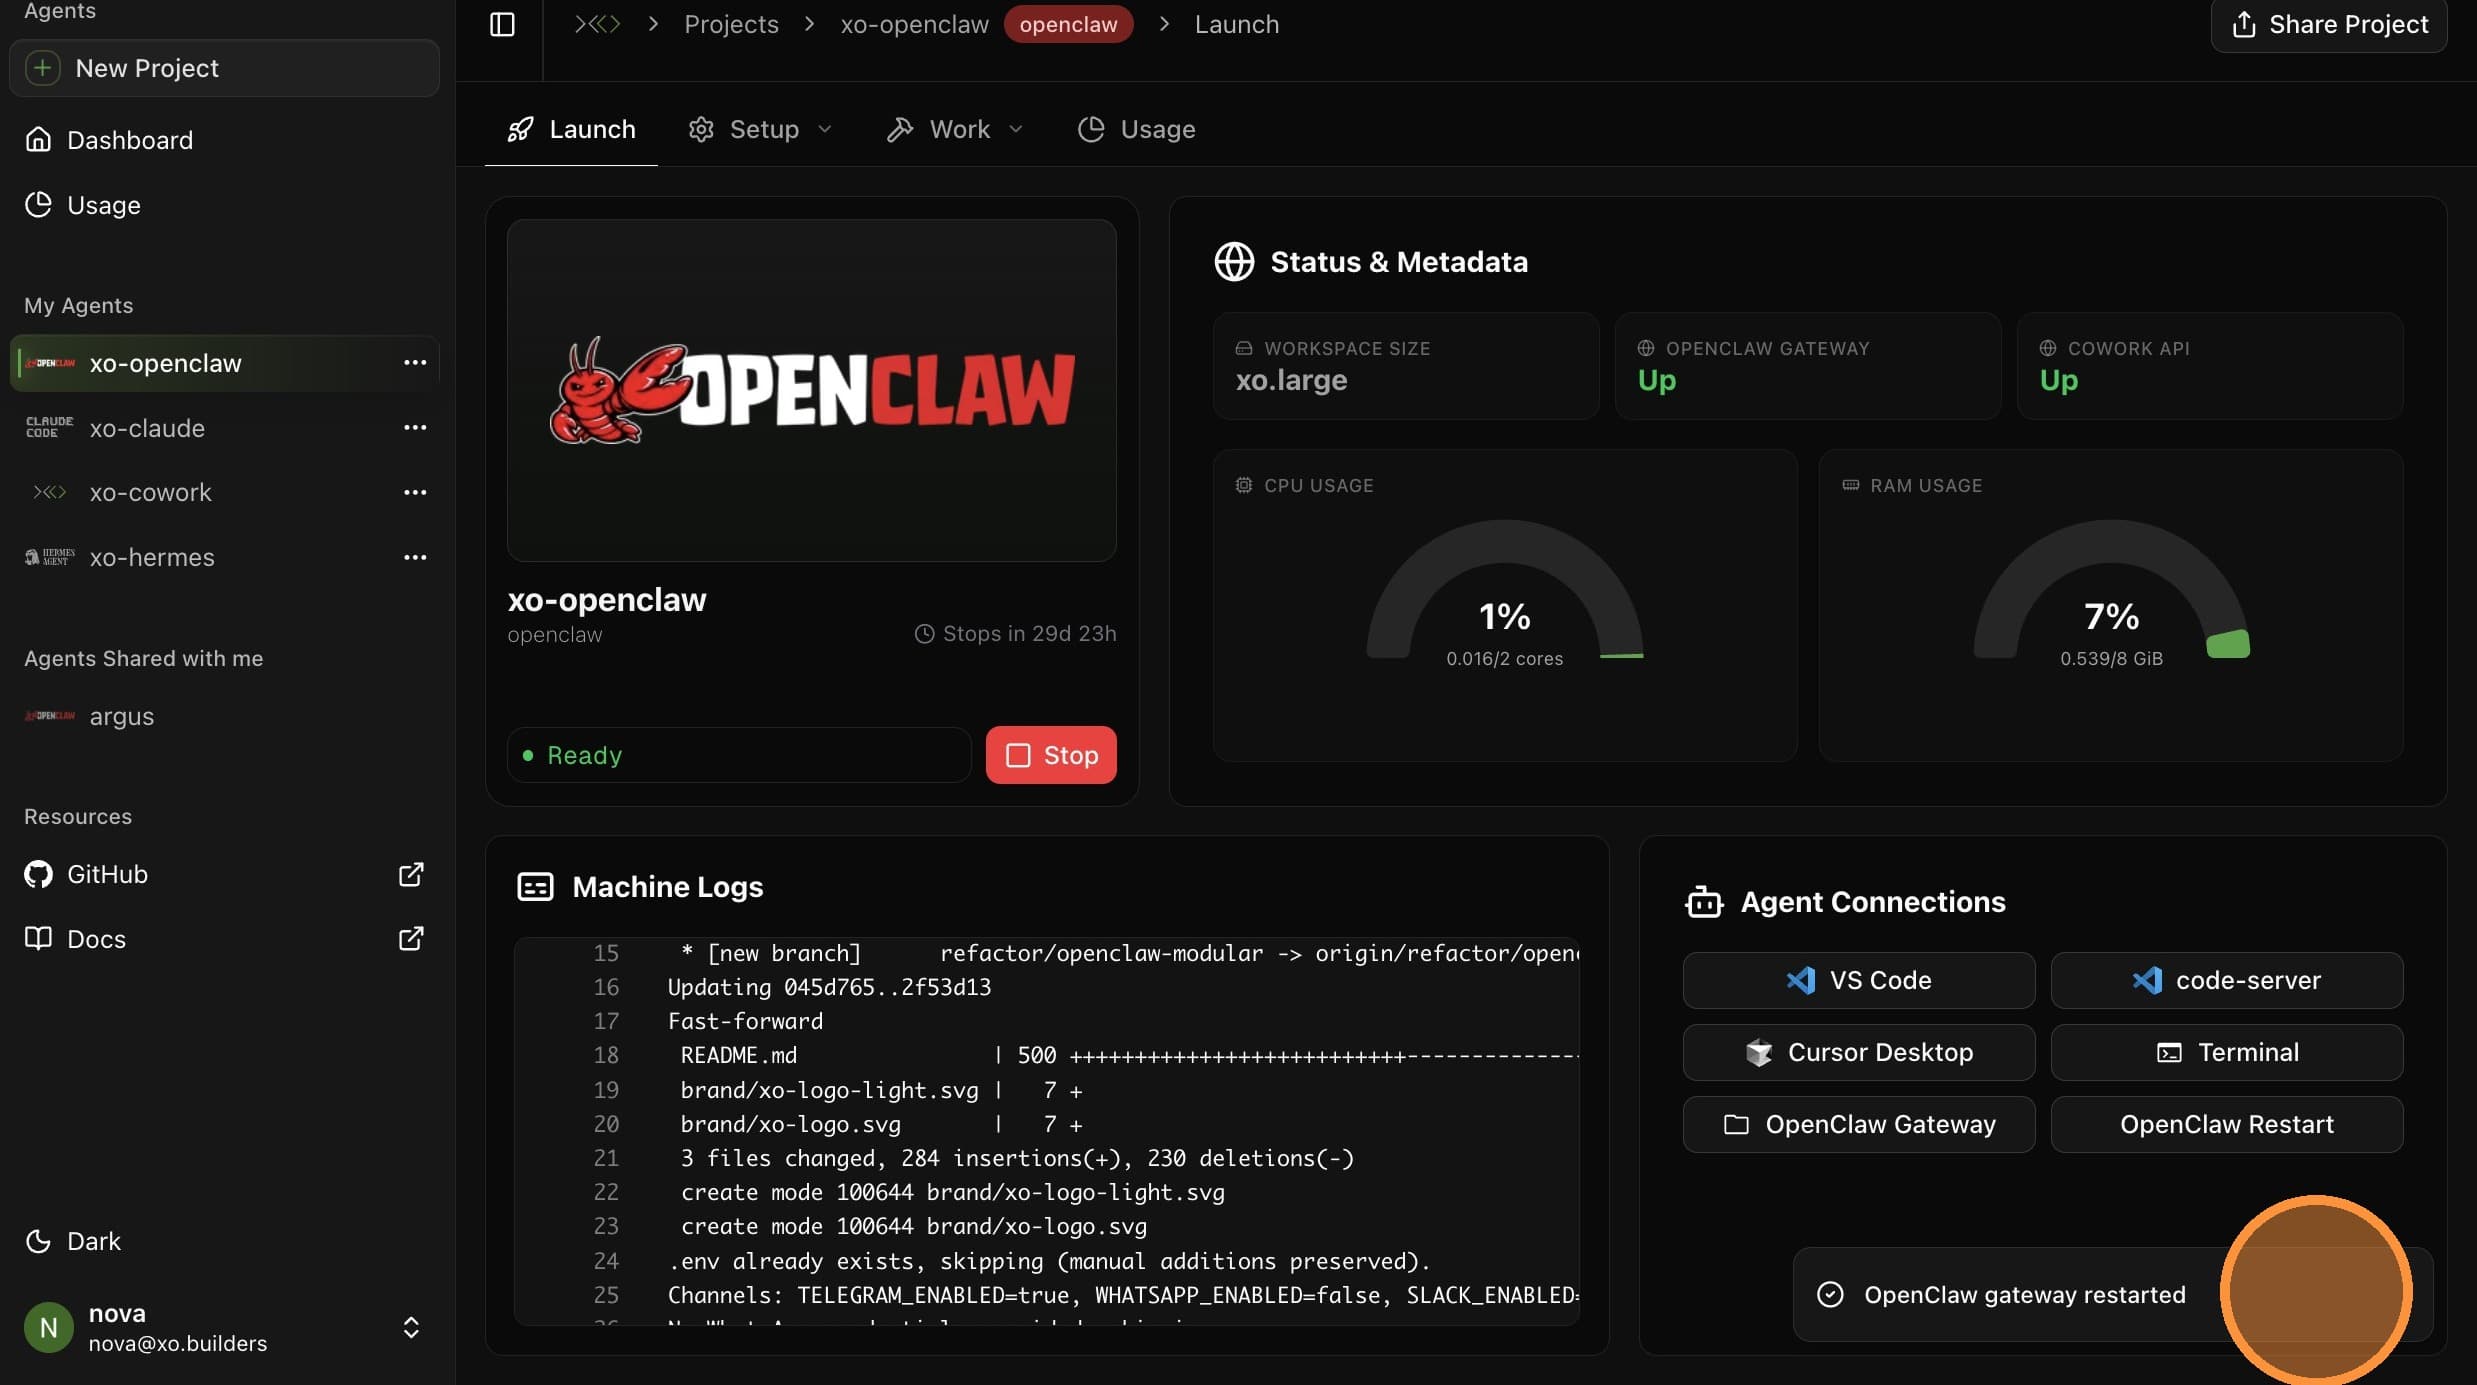Switch to the Launch tab

click(571, 129)
